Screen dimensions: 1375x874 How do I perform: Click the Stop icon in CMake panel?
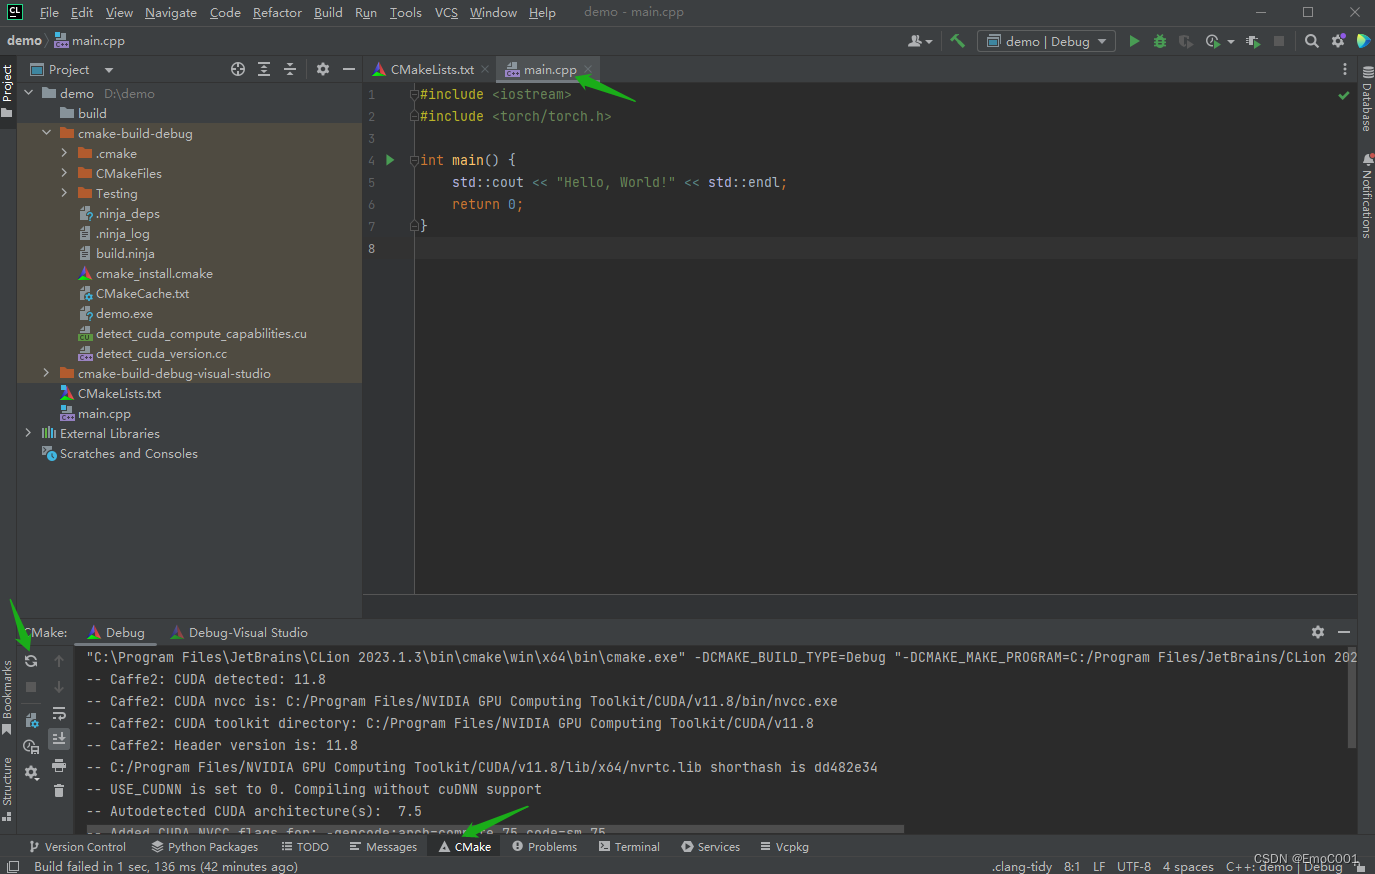(31, 687)
